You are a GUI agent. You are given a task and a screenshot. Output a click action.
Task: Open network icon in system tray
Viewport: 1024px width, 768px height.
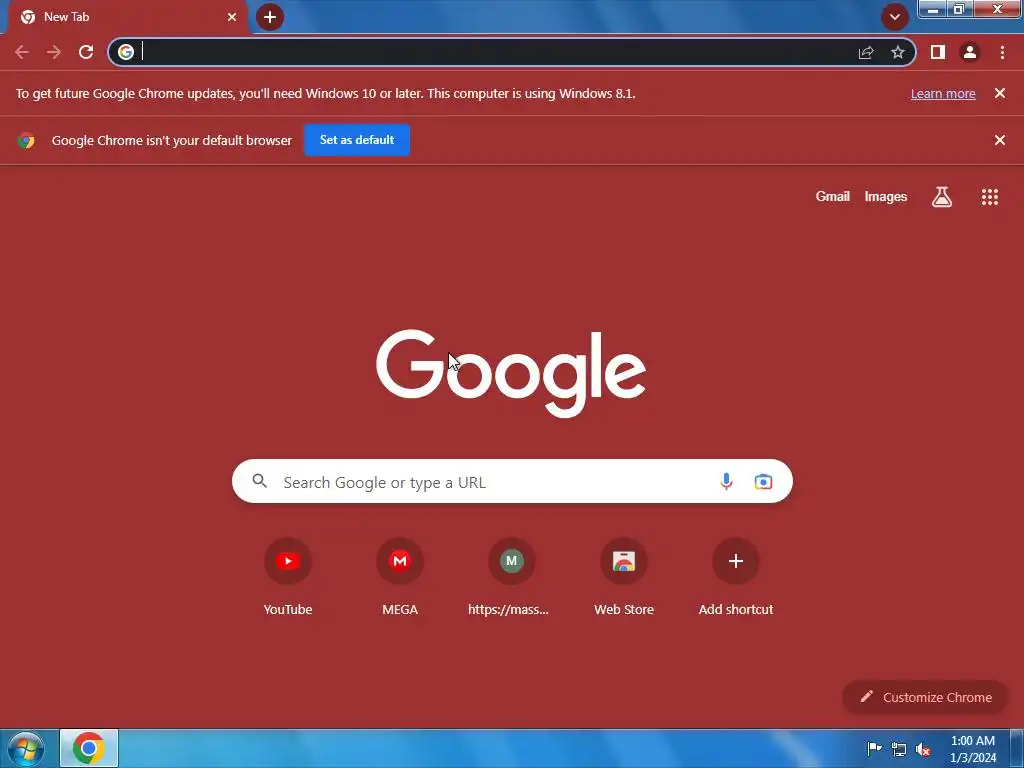point(899,749)
